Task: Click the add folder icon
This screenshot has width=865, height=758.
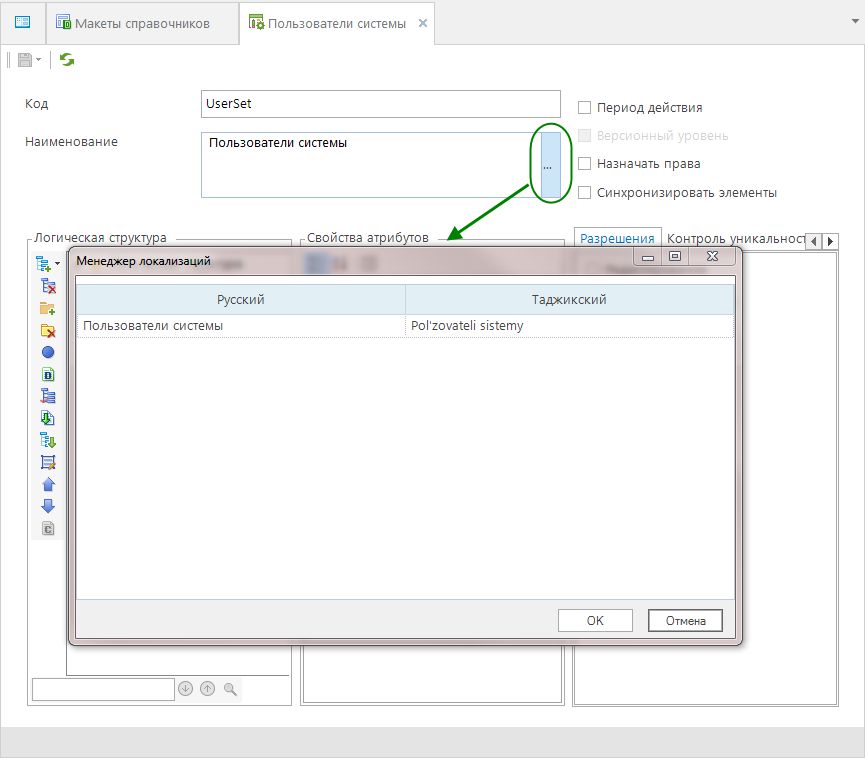Action: click(x=47, y=308)
